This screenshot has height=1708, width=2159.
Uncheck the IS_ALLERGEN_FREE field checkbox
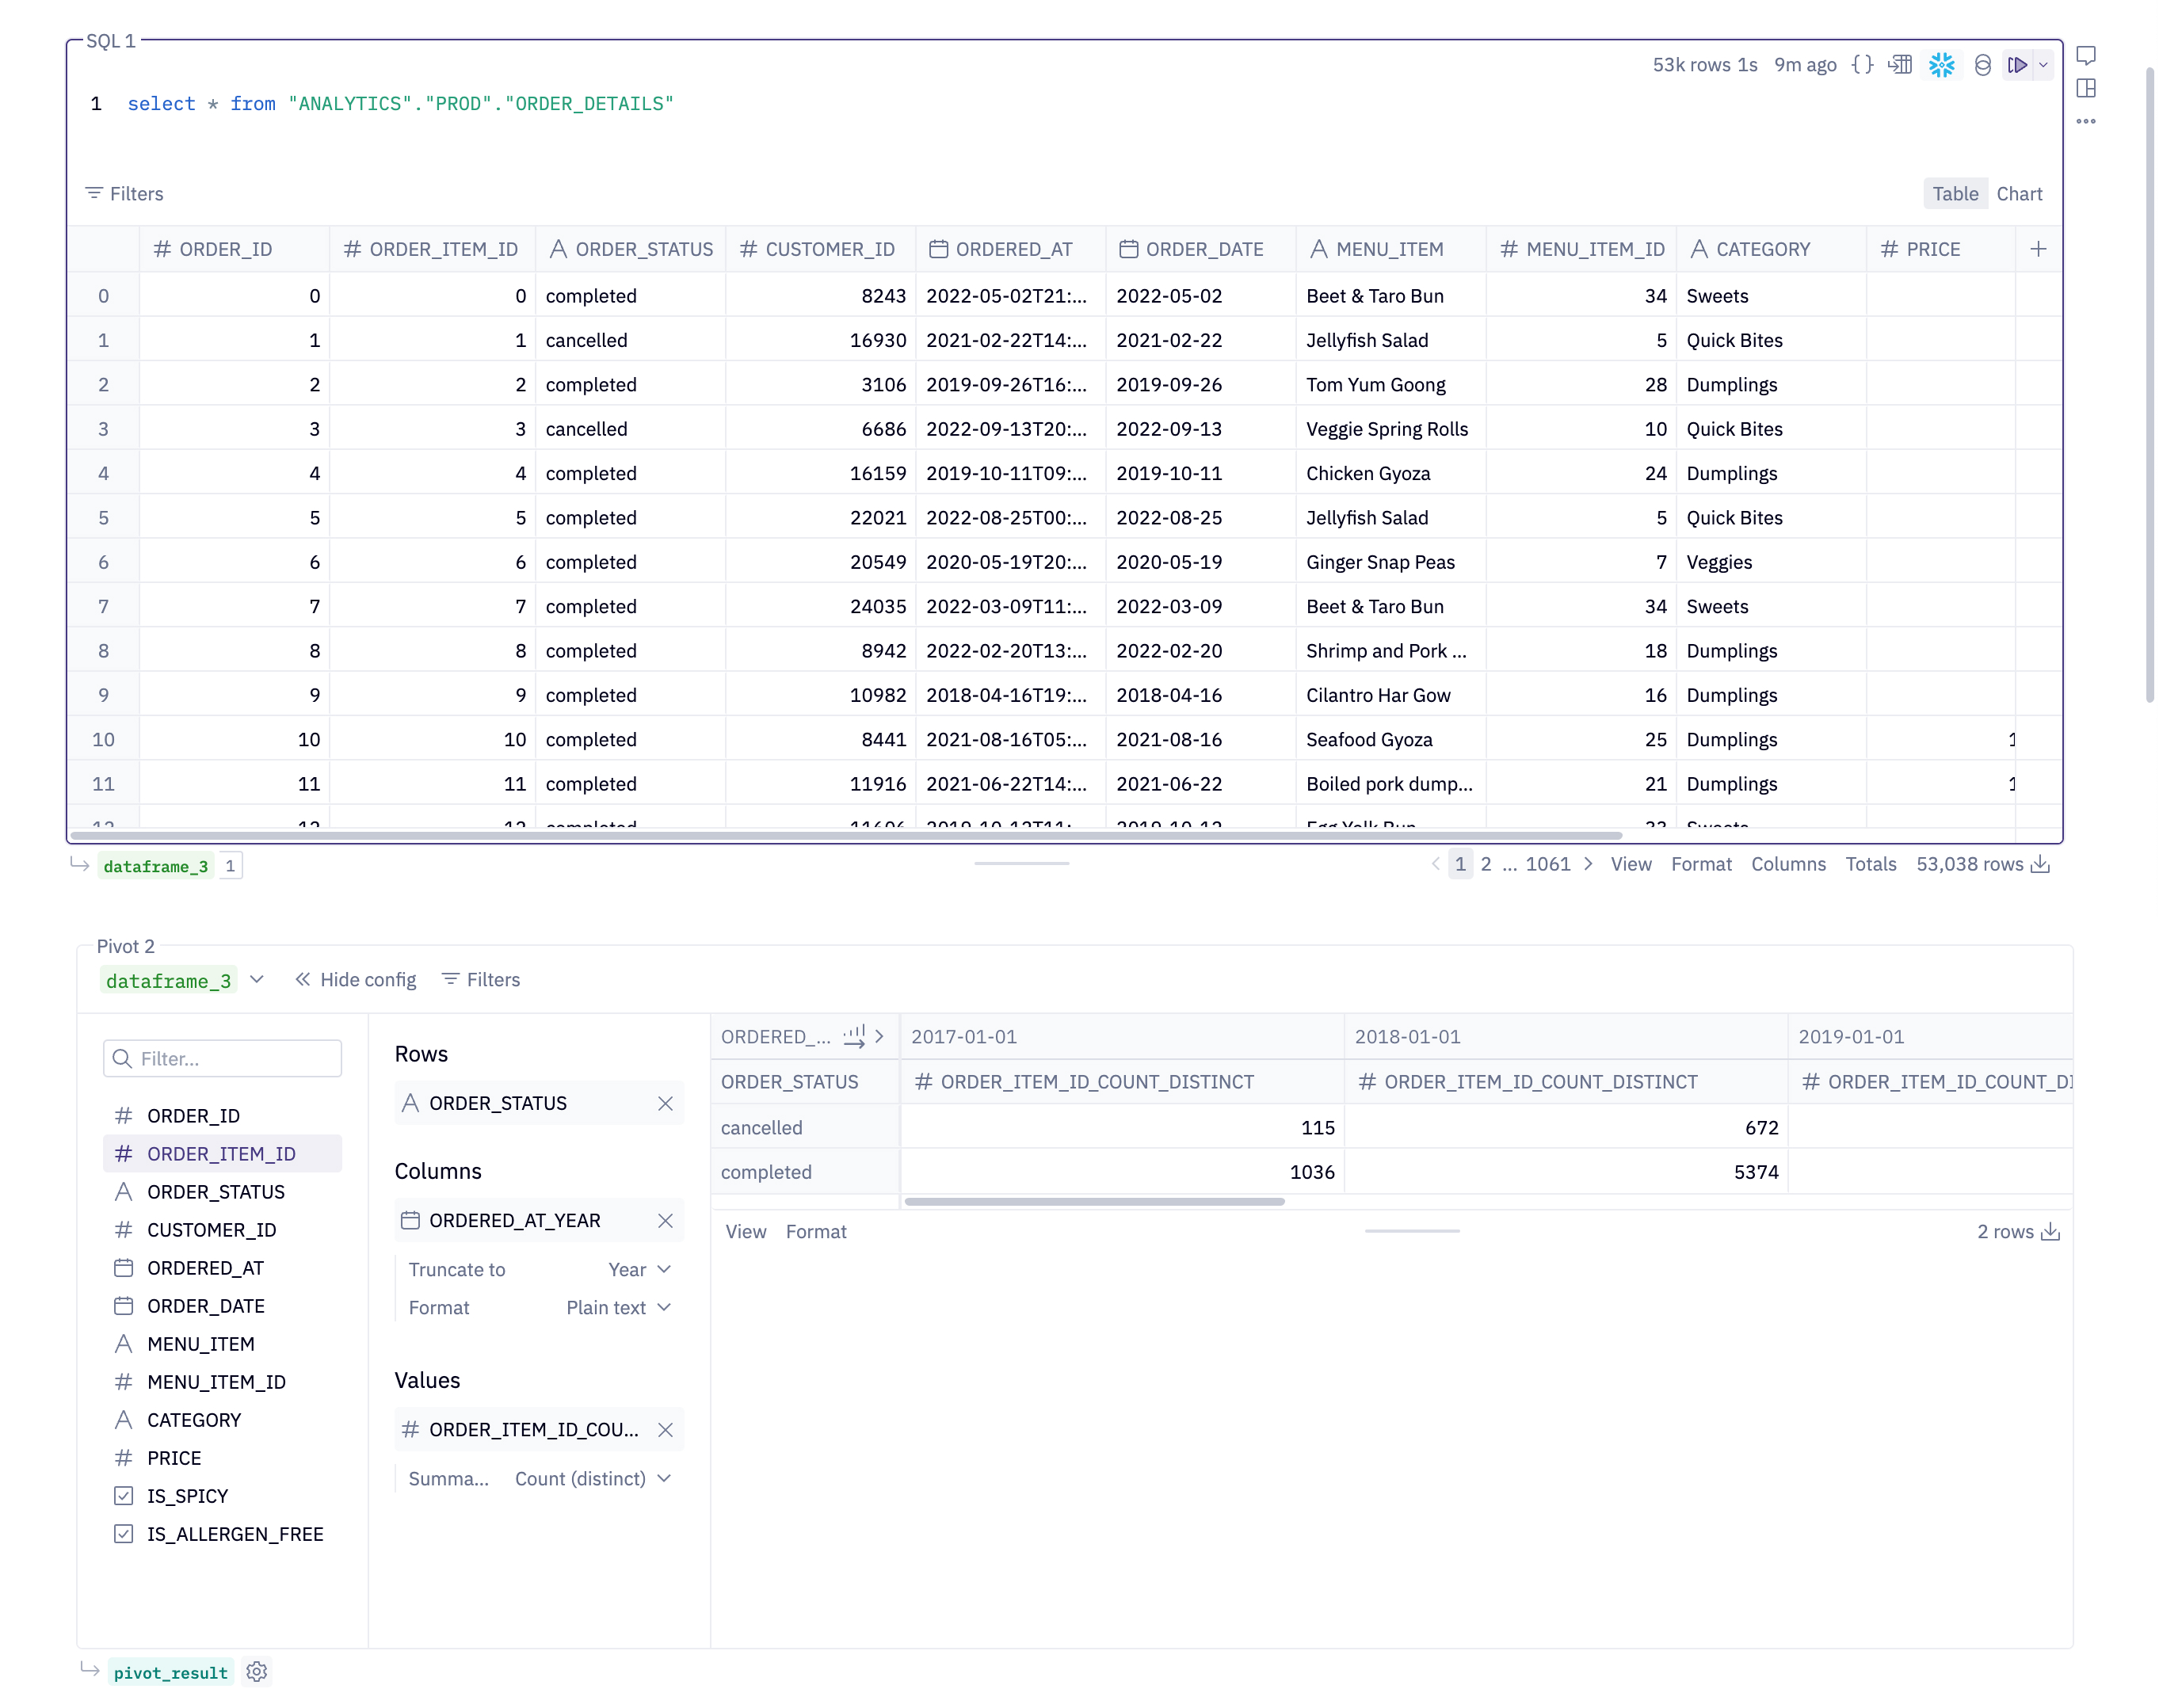tap(123, 1533)
